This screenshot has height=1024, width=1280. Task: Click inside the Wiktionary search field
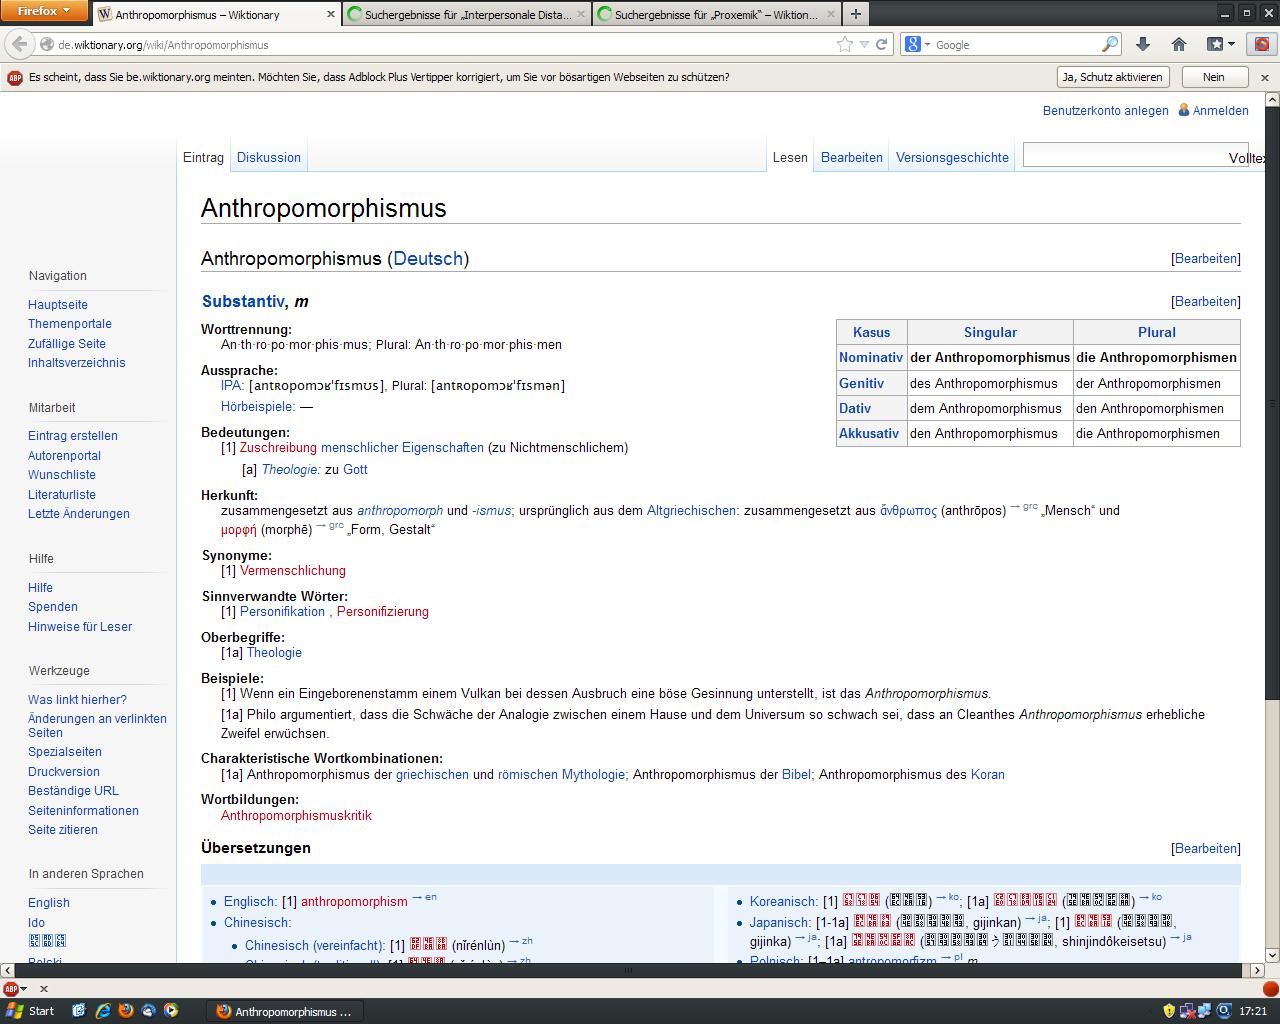1120,155
